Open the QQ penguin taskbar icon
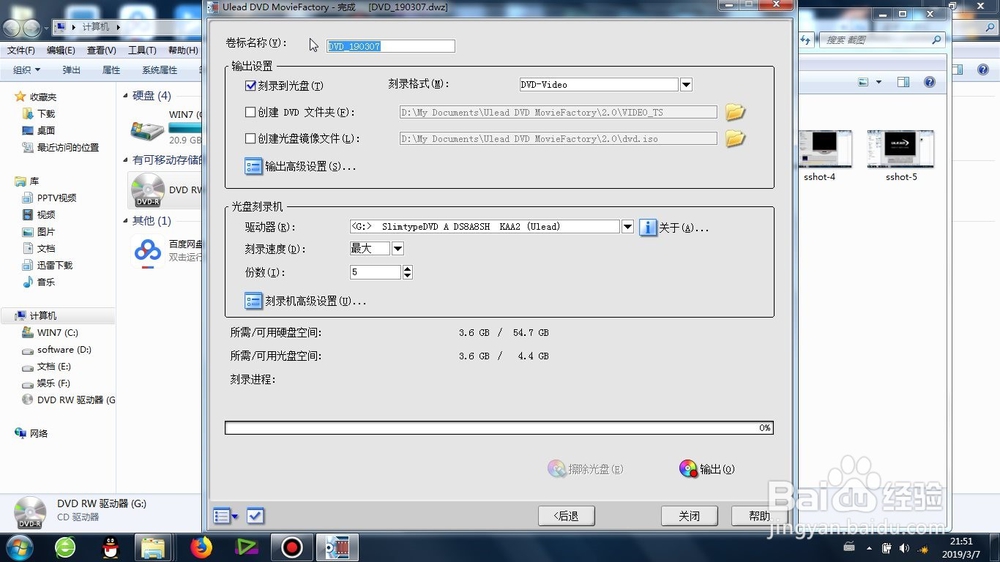This screenshot has height=562, width=1000. click(x=110, y=547)
